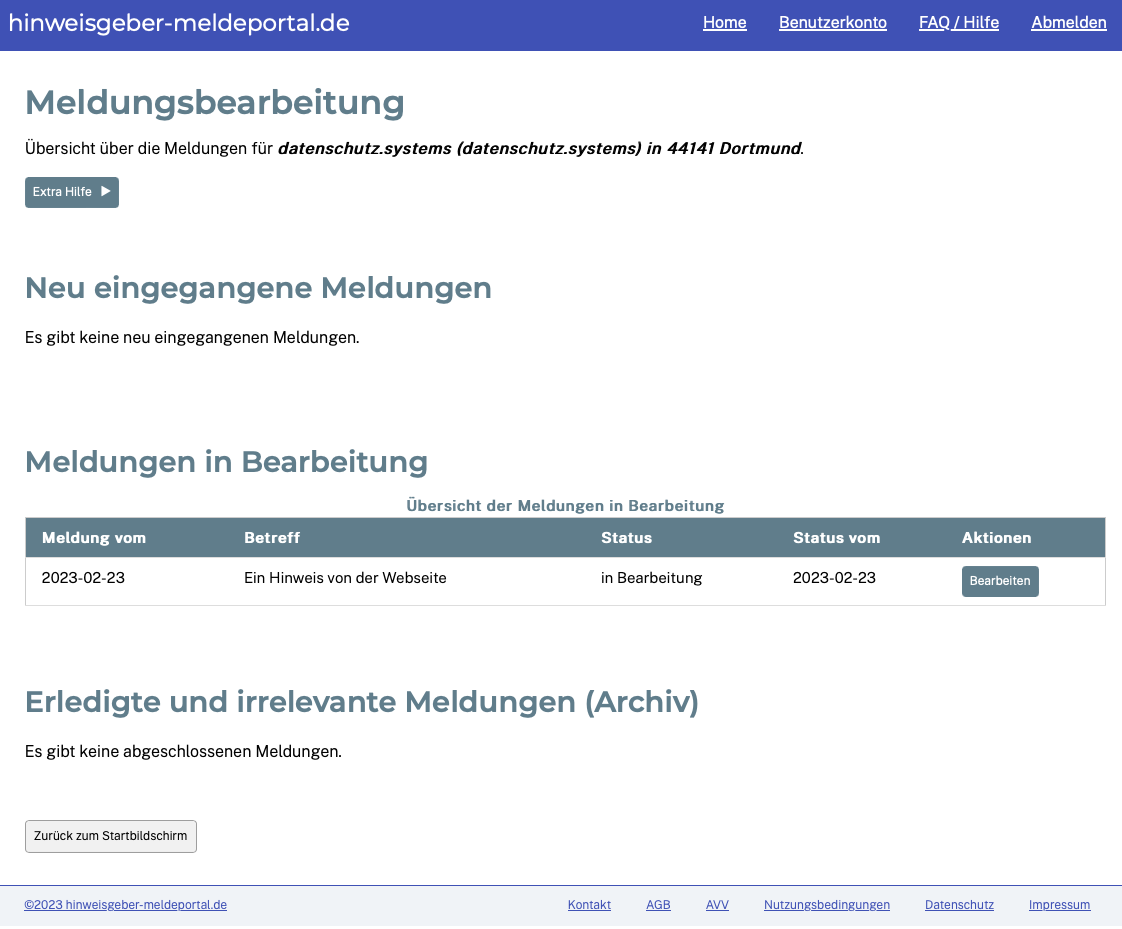Open the FAQ / Hilfe page
Image resolution: width=1122 pixels, height=929 pixels.
[x=958, y=23]
